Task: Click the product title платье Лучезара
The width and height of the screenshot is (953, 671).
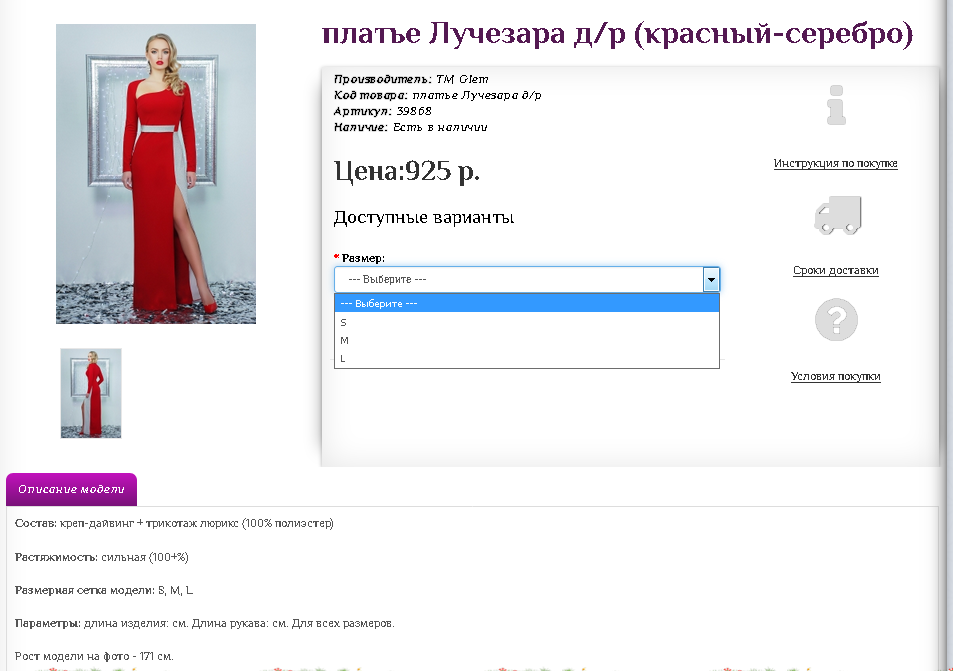Action: pos(617,33)
